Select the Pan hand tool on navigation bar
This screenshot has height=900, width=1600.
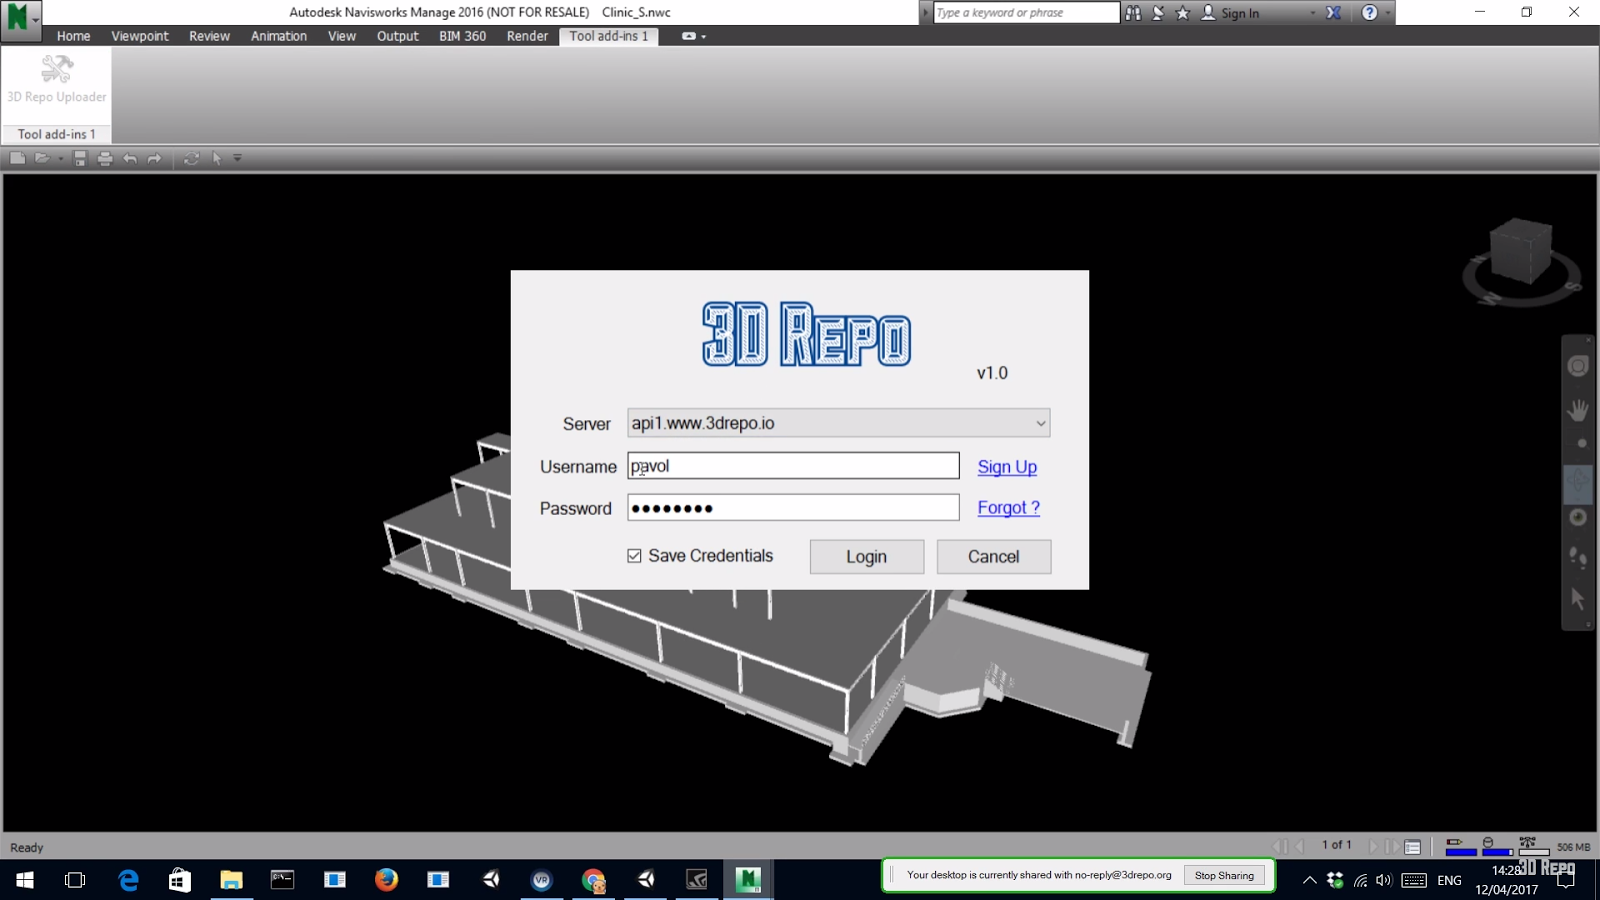coord(1578,410)
